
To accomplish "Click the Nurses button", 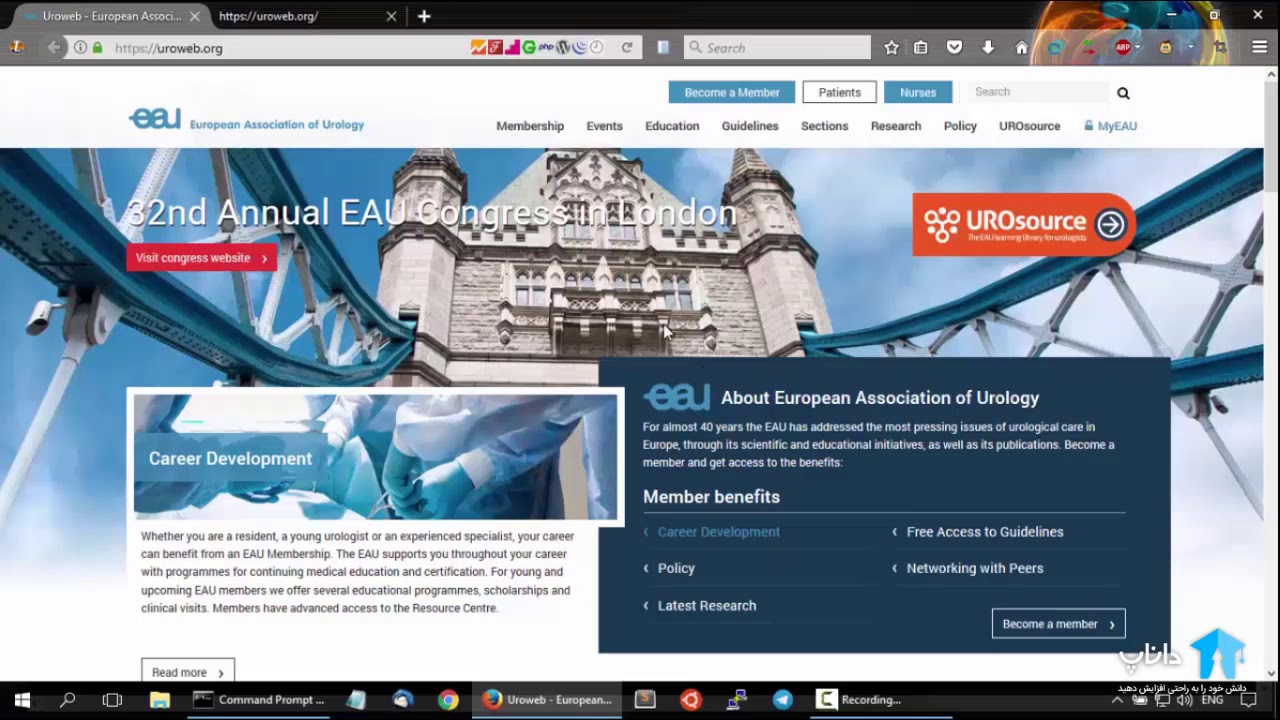I will click(x=918, y=92).
